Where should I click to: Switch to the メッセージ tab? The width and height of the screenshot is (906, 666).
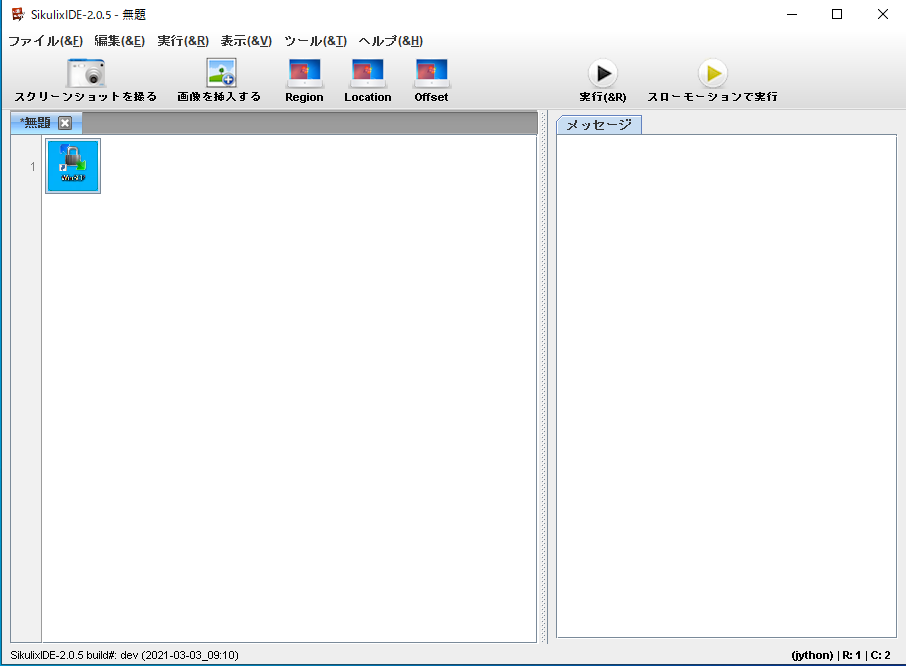[x=598, y=125]
